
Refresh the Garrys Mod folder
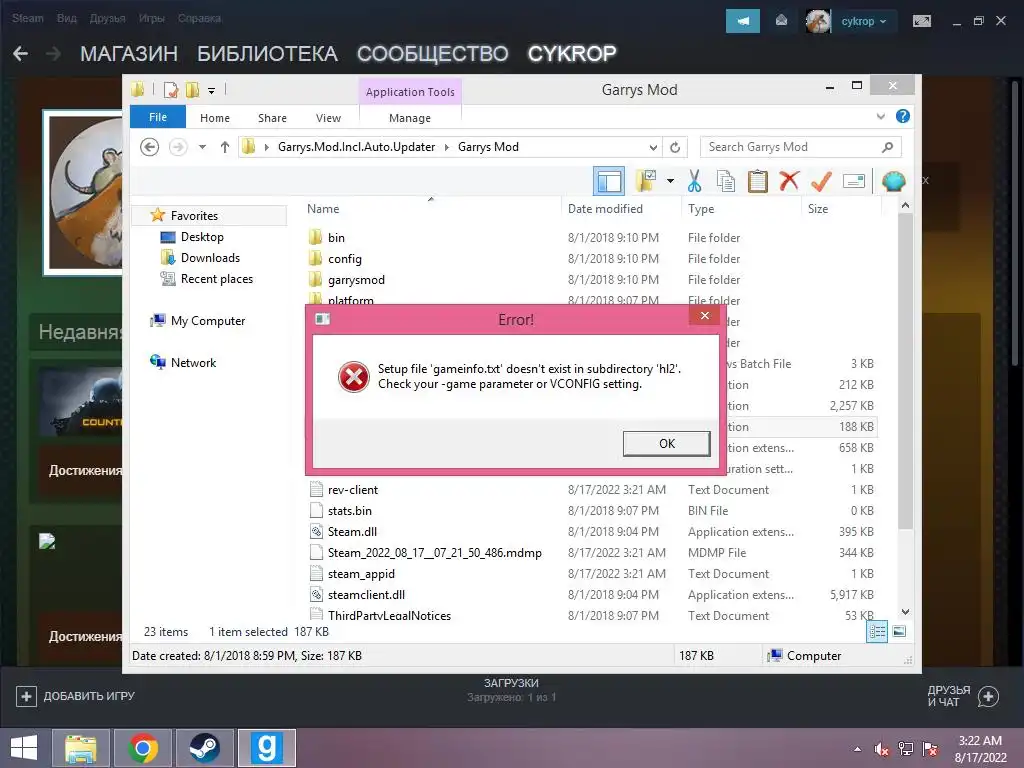coord(675,148)
